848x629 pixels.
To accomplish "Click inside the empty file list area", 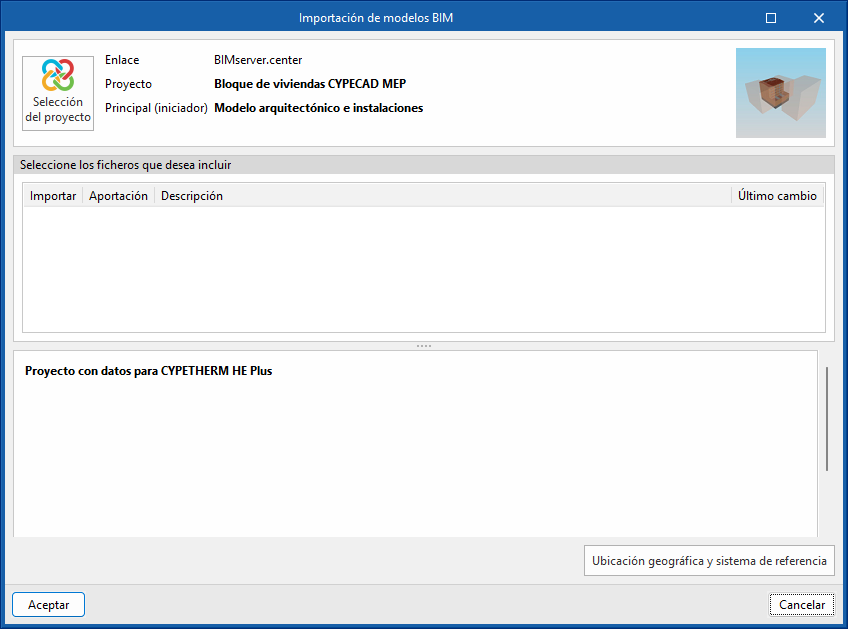I will [423, 268].
